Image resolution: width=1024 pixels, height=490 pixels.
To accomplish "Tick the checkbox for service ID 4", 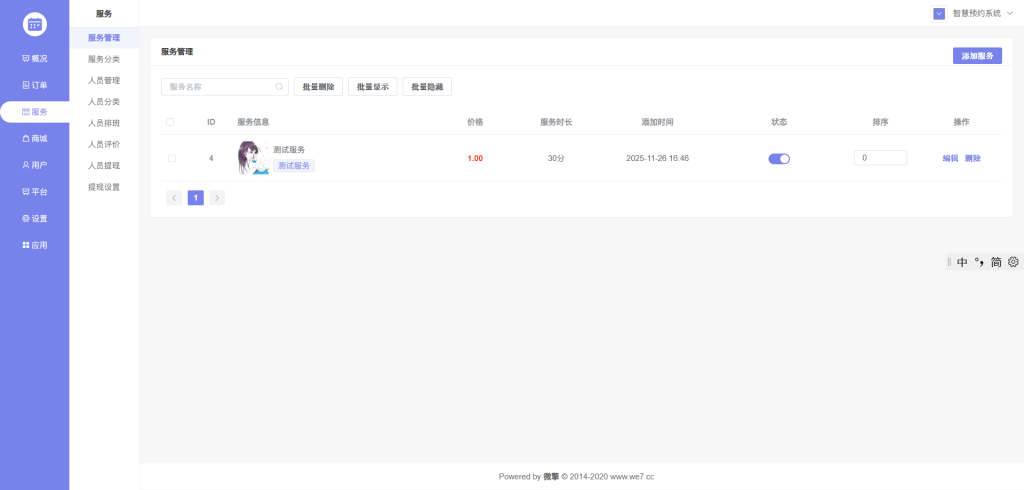I will [x=172, y=158].
